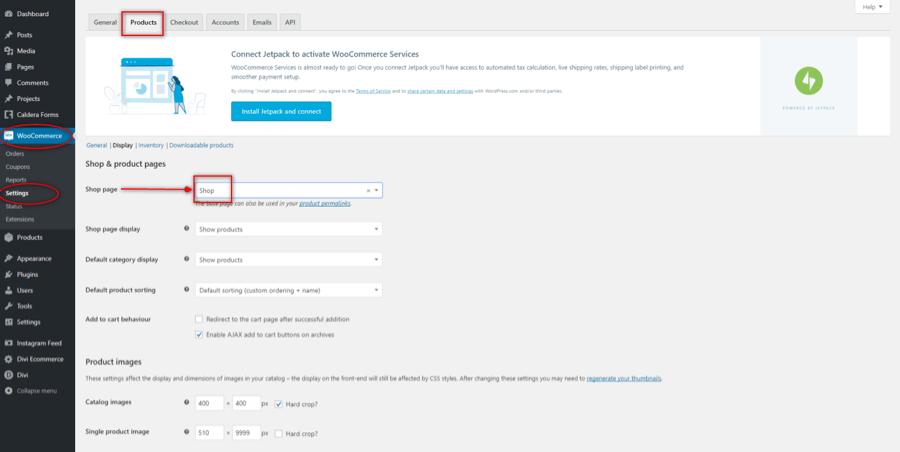The image size is (900, 452).
Task: Click Catalog images width field
Action: coord(210,404)
